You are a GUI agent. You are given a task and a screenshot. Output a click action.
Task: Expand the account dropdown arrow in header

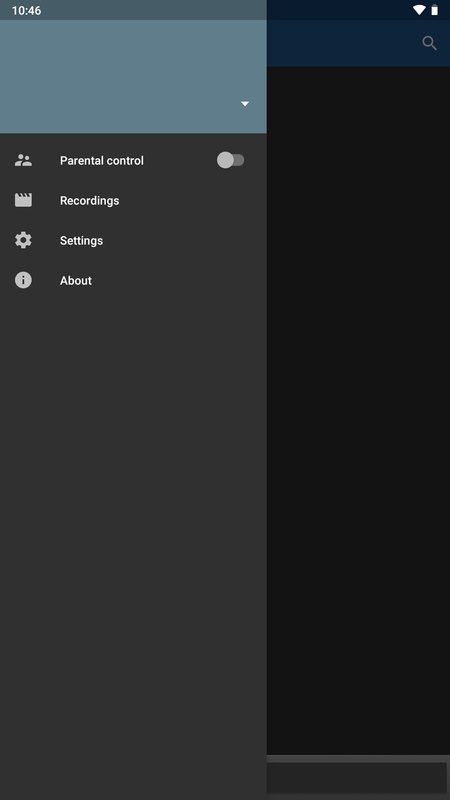point(245,104)
